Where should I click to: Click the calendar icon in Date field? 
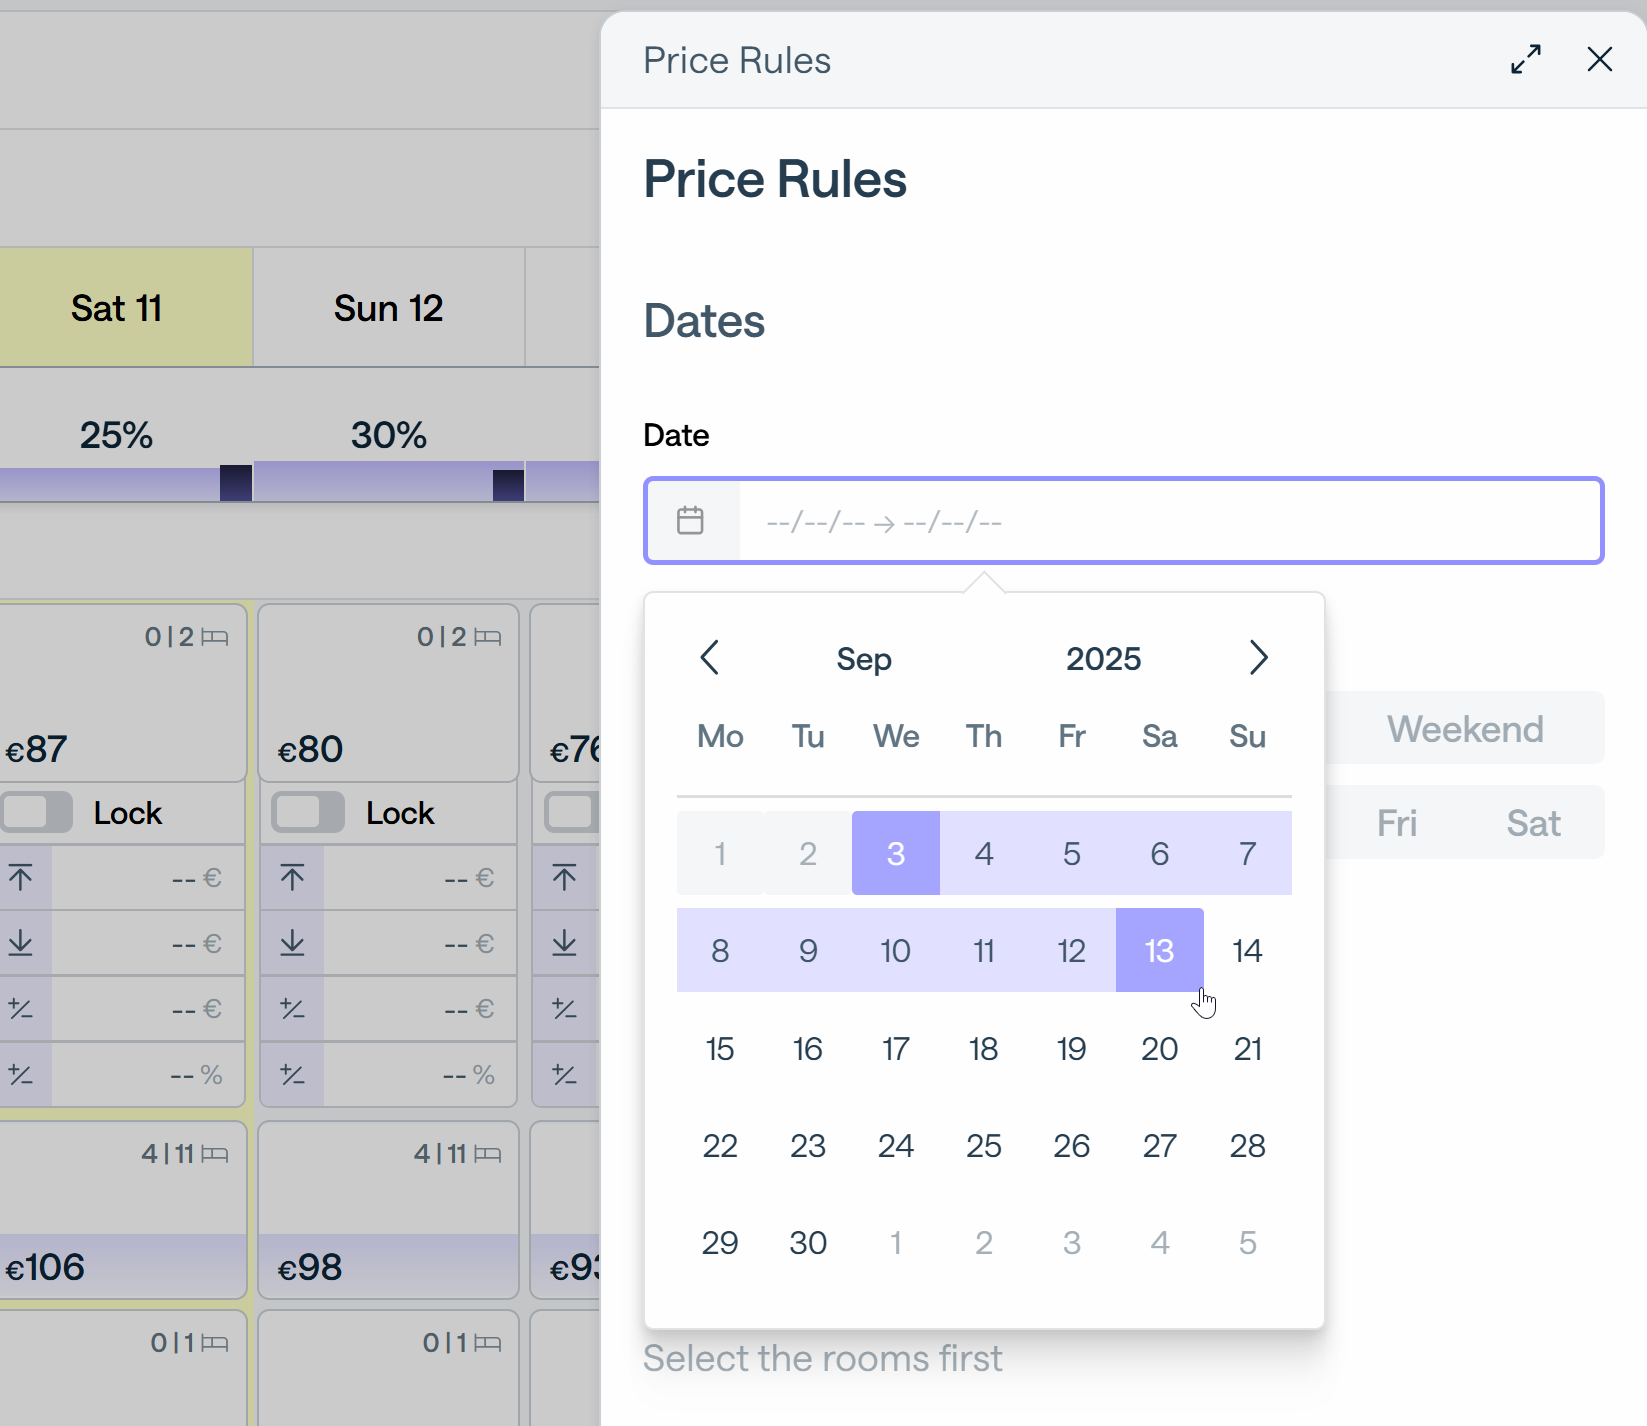click(690, 521)
